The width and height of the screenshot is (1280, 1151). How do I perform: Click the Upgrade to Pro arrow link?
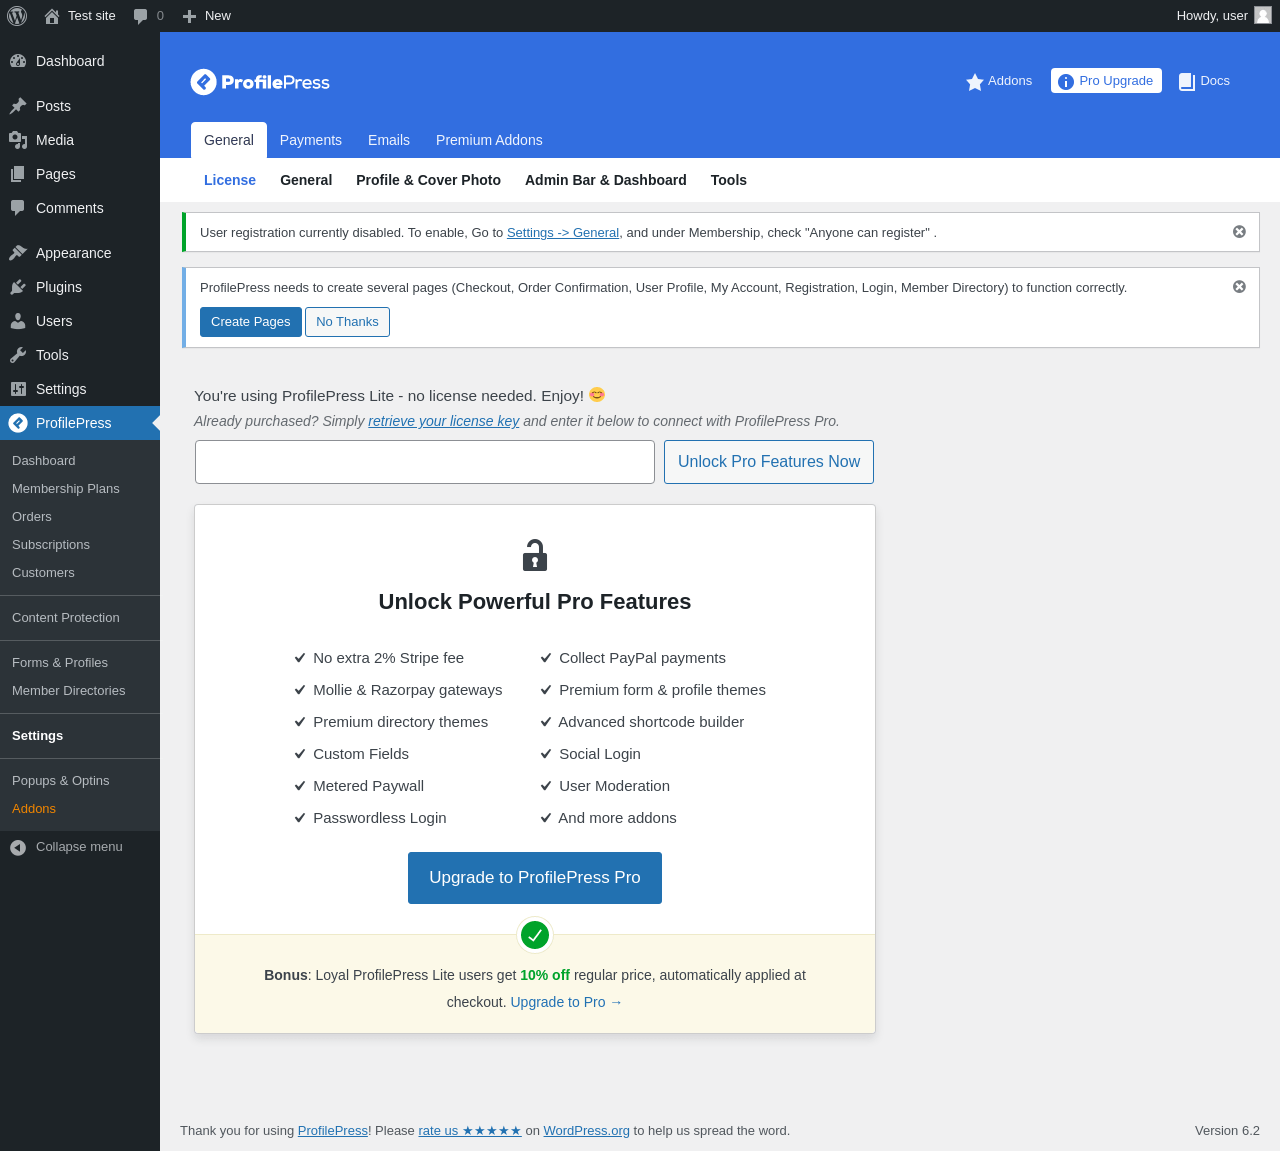567,1002
